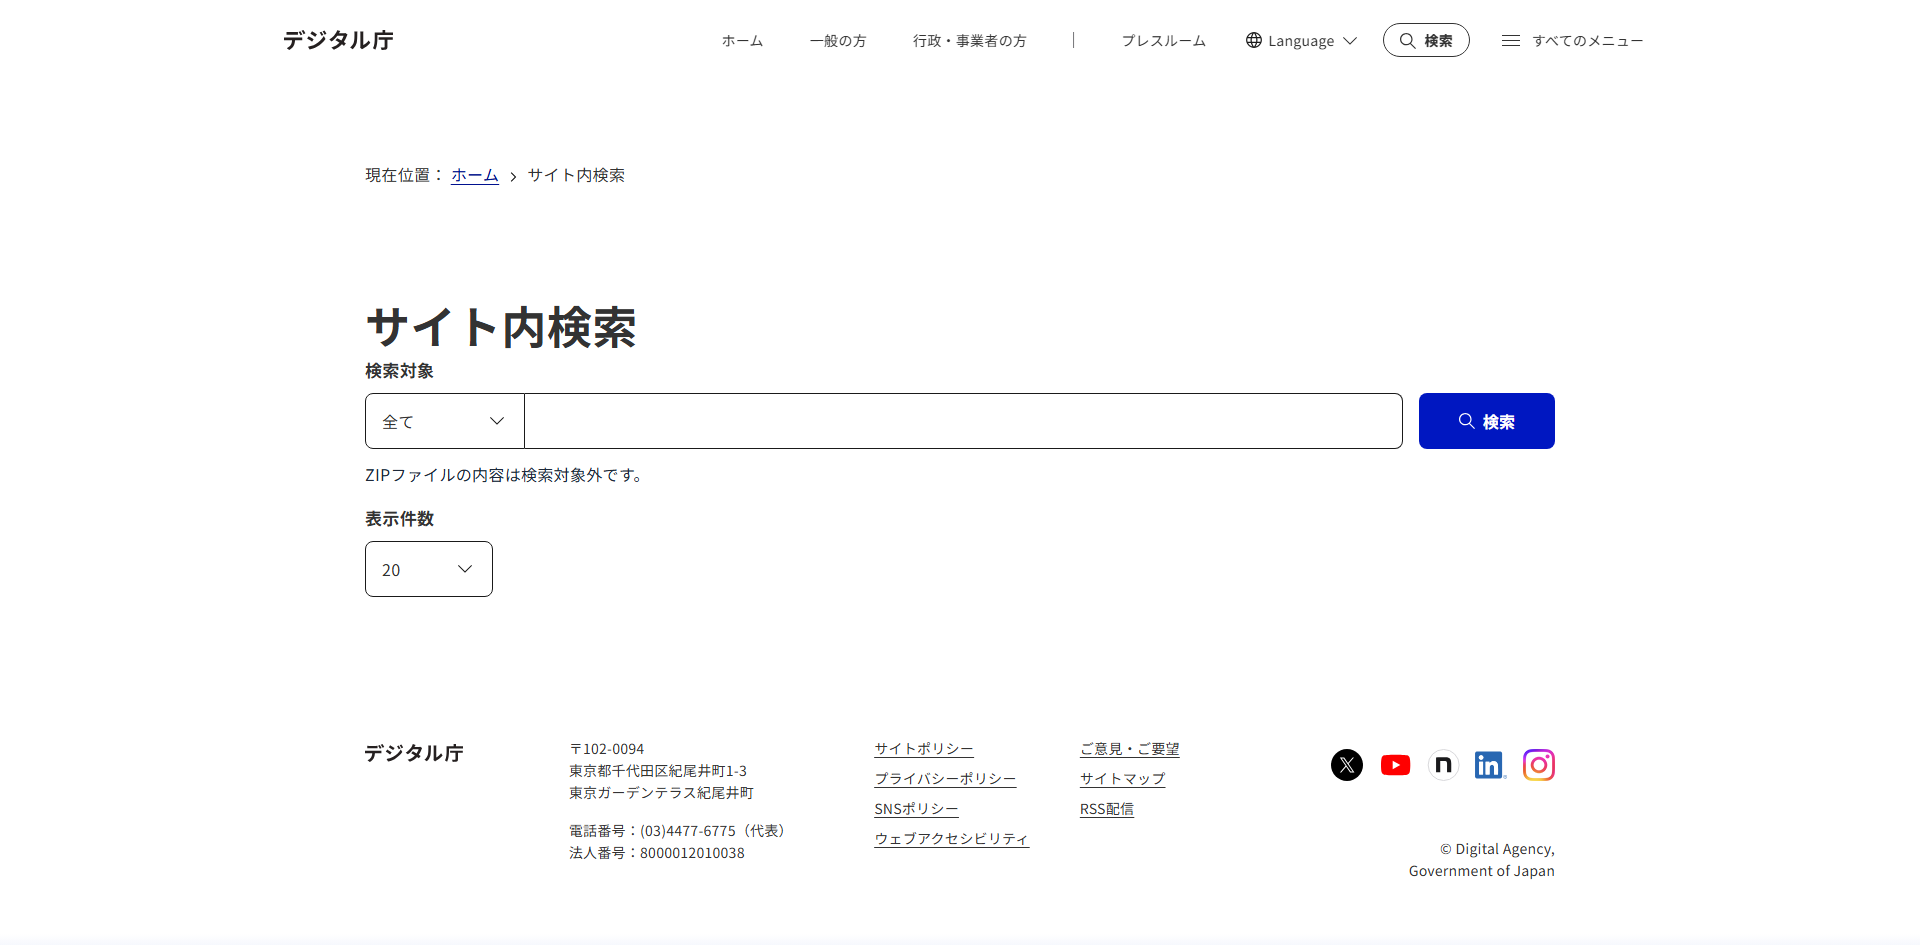Image resolution: width=1920 pixels, height=945 pixels.
Task: Click the © Digital Agency copyright text
Action: (1482, 860)
